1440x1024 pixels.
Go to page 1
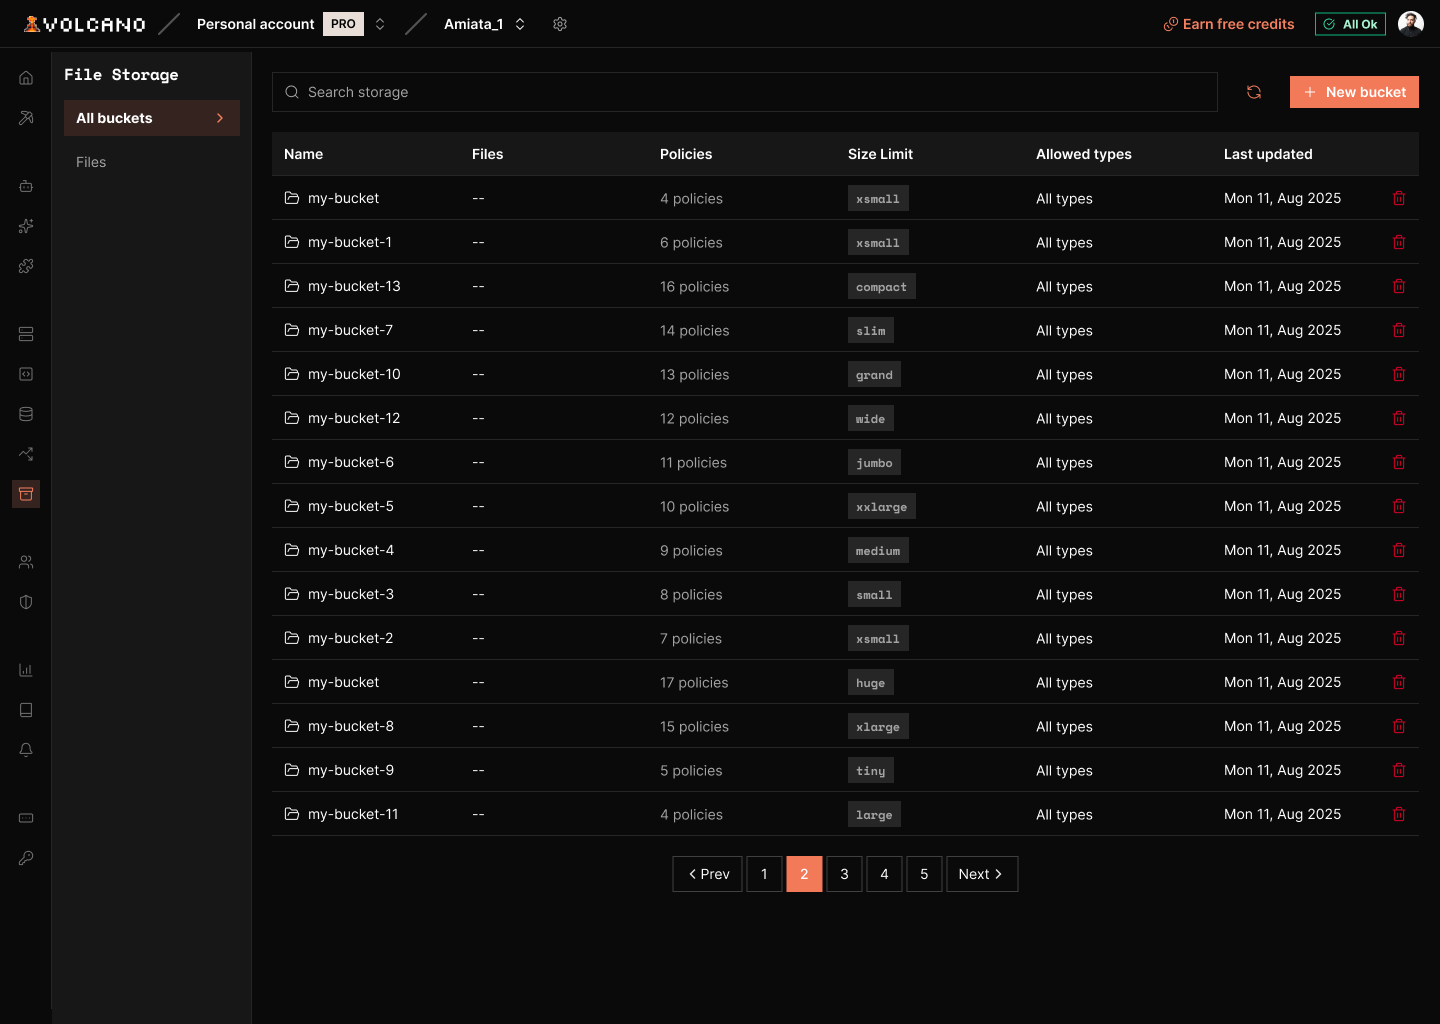click(x=764, y=874)
